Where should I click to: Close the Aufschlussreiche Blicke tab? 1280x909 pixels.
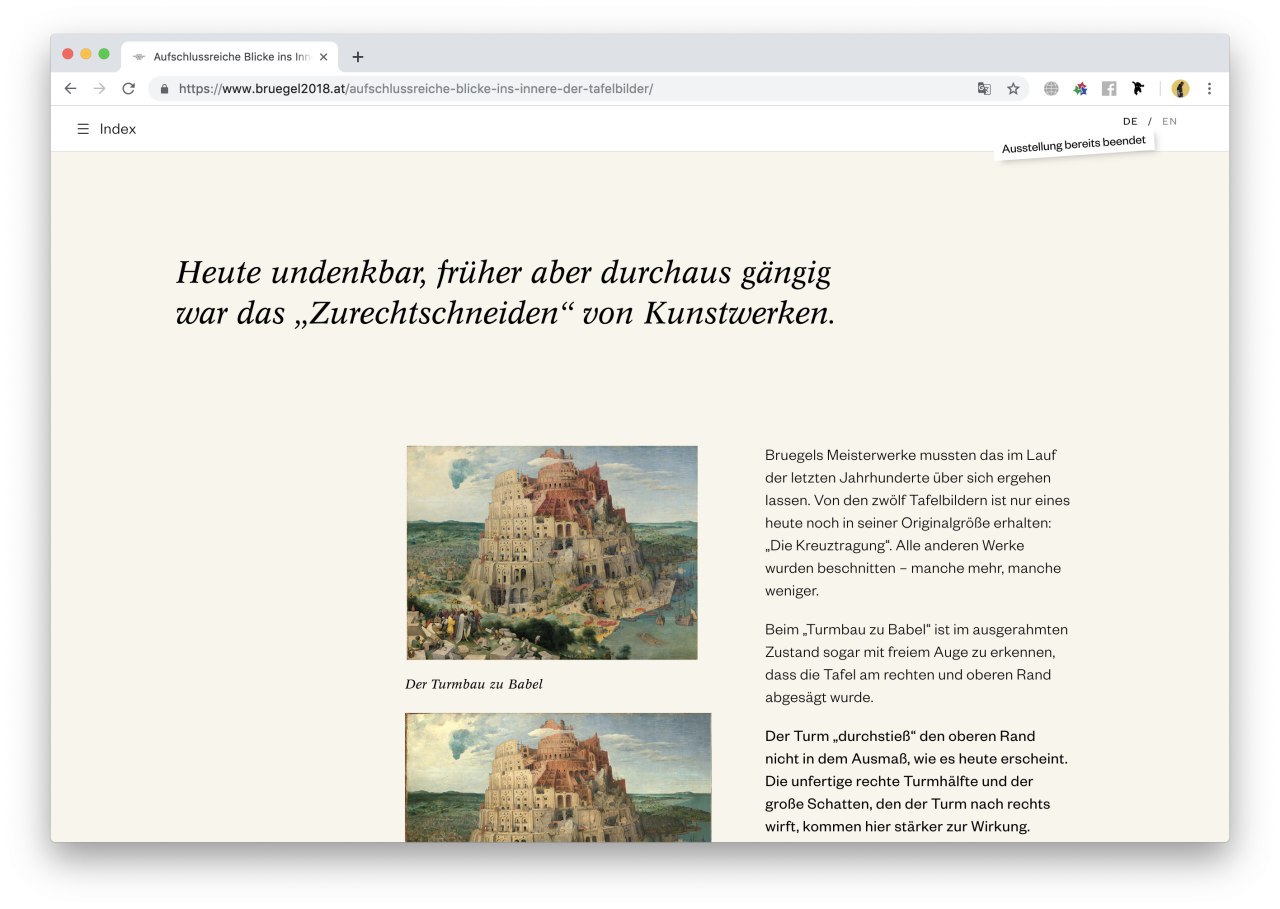point(323,57)
